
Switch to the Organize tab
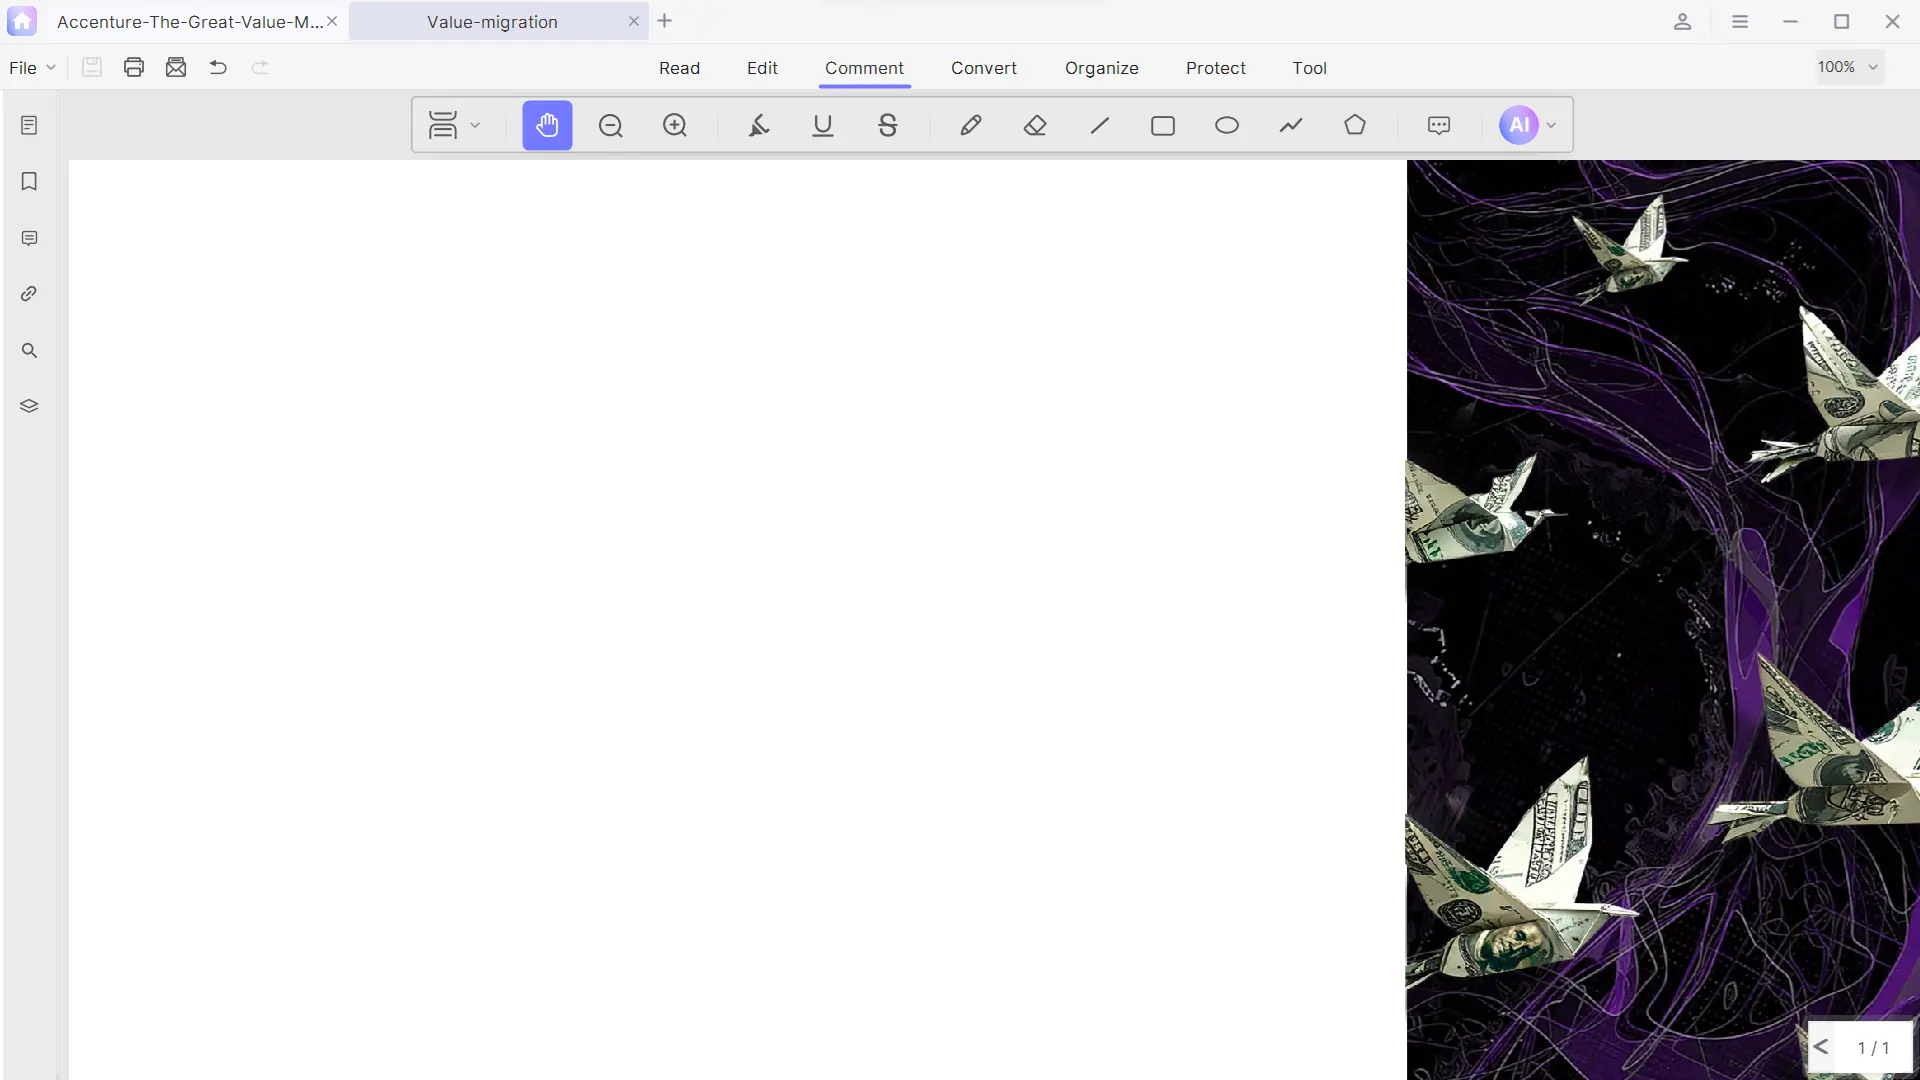(1101, 67)
